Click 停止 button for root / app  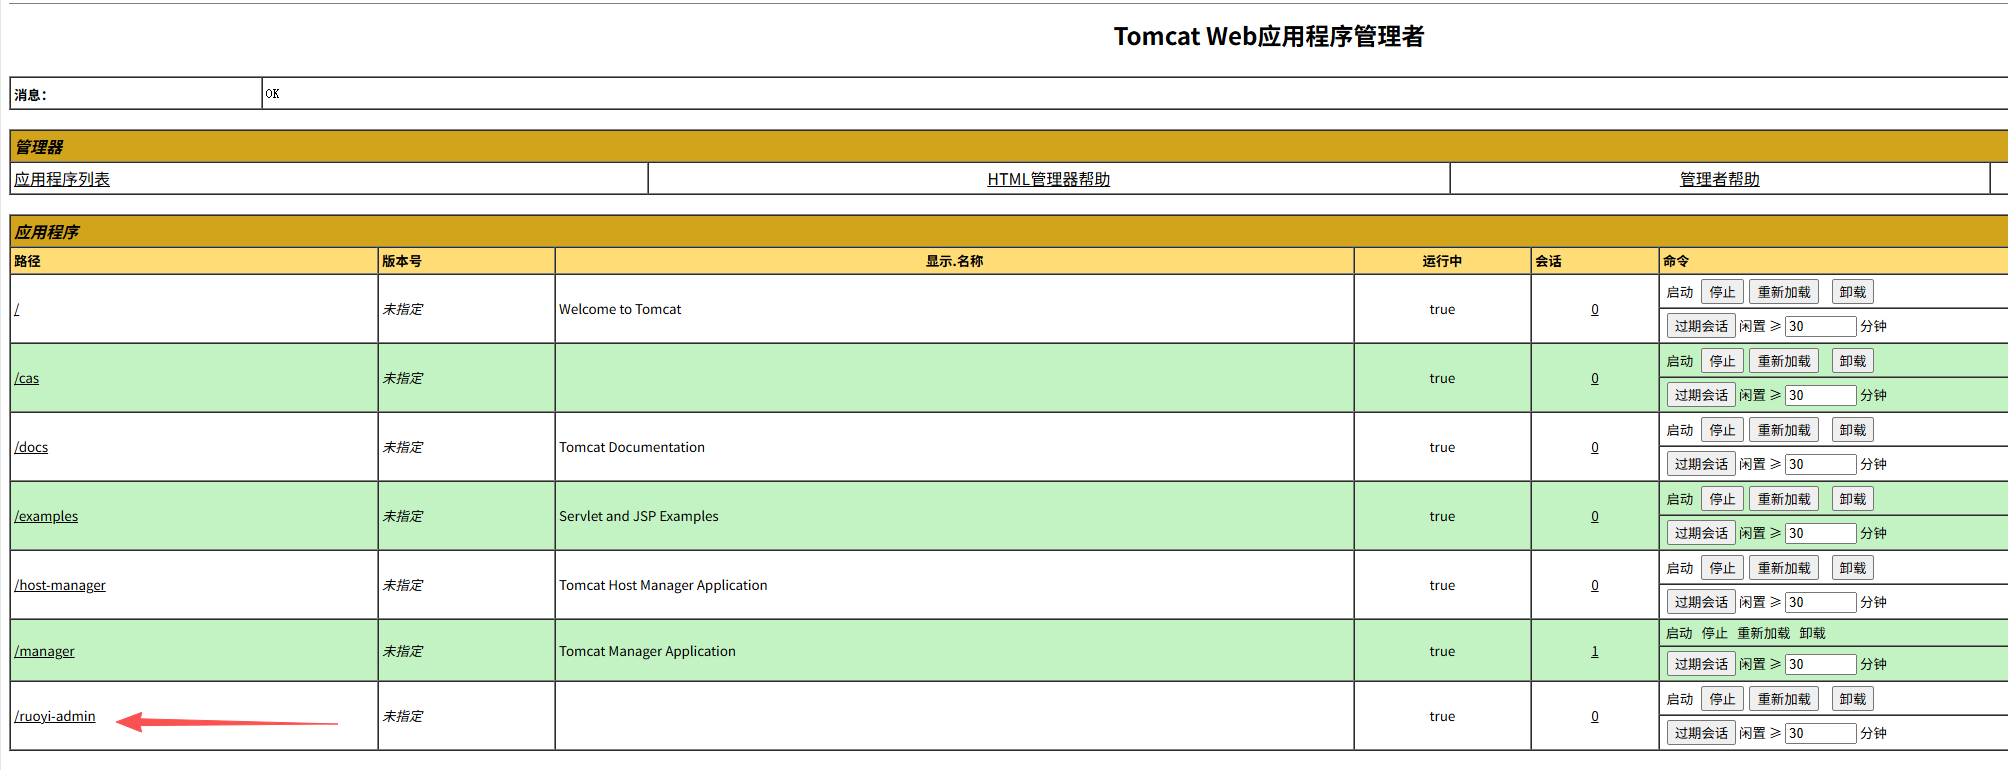click(x=1722, y=292)
